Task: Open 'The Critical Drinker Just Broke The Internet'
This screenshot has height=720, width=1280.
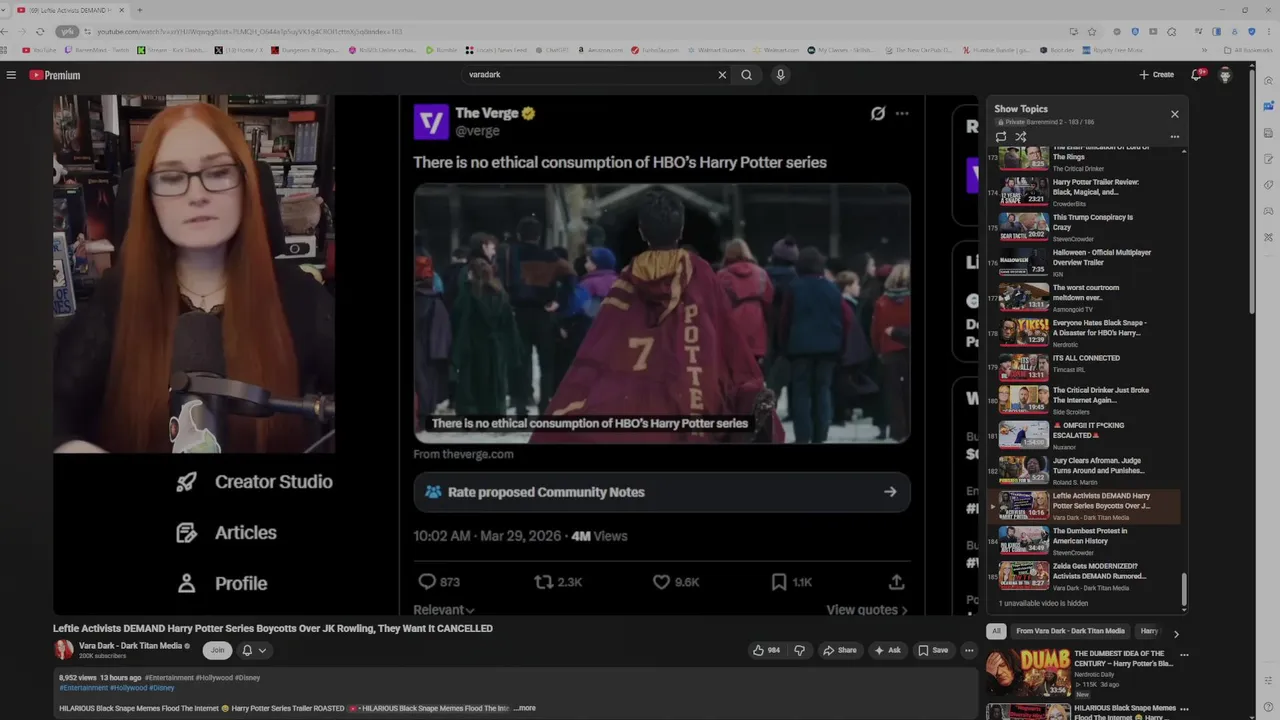Action: coord(1085,400)
